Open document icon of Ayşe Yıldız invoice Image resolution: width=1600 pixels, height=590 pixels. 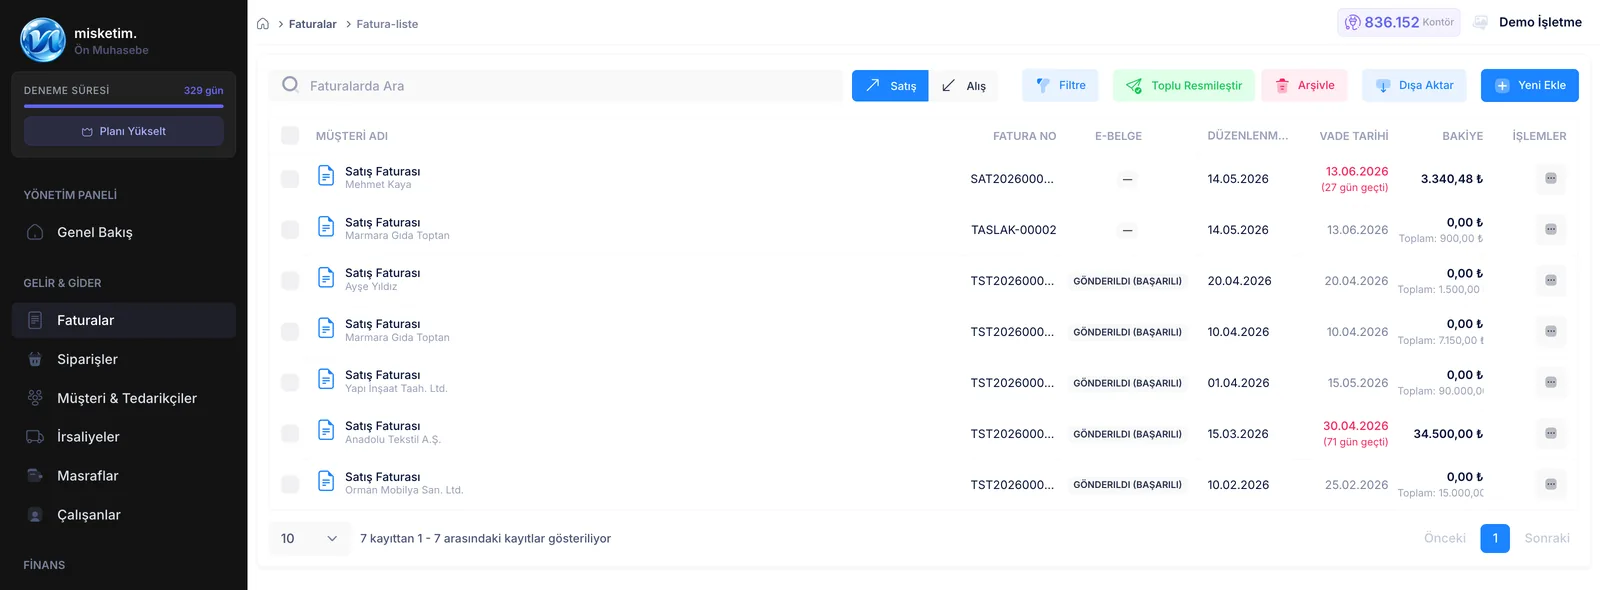[326, 278]
